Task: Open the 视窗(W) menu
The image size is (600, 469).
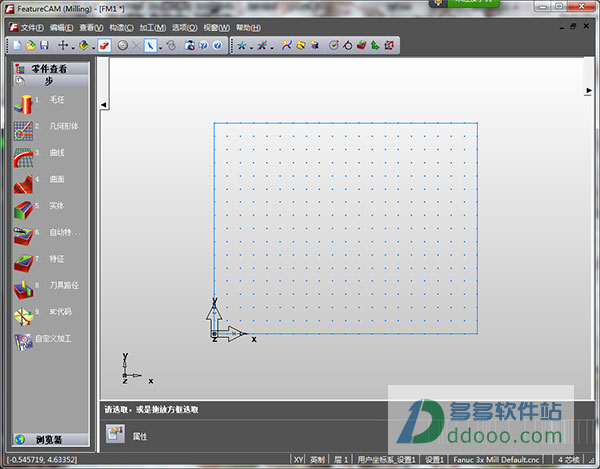Action: [x=217, y=28]
